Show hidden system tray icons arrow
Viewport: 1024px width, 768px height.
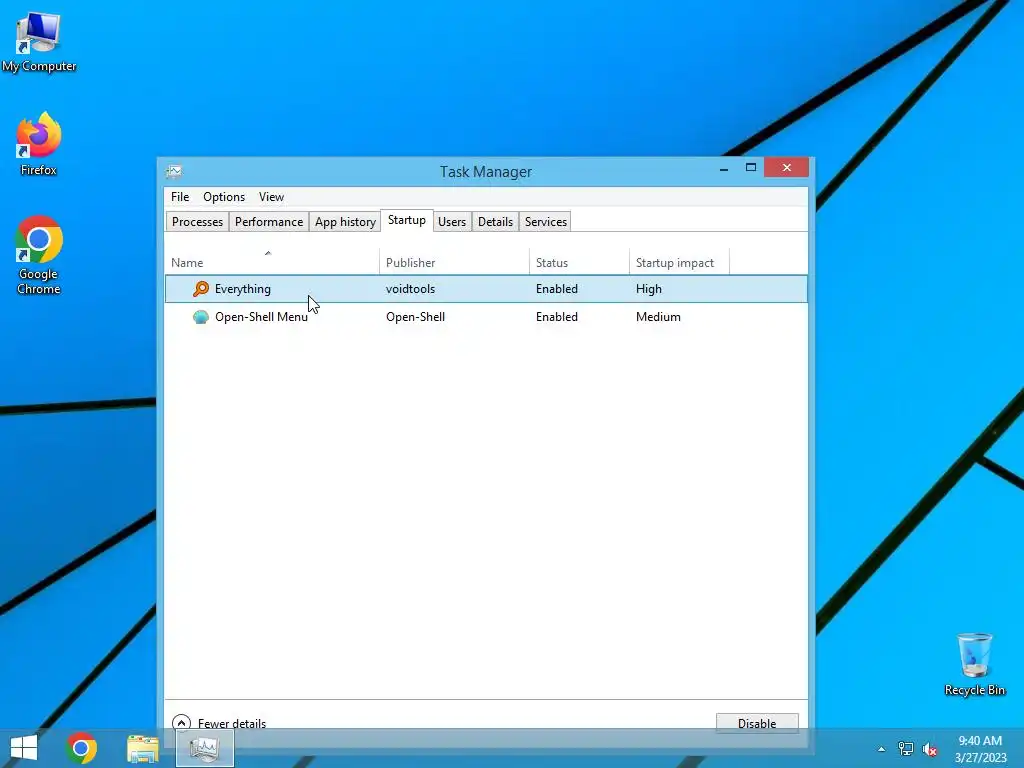pos(882,749)
